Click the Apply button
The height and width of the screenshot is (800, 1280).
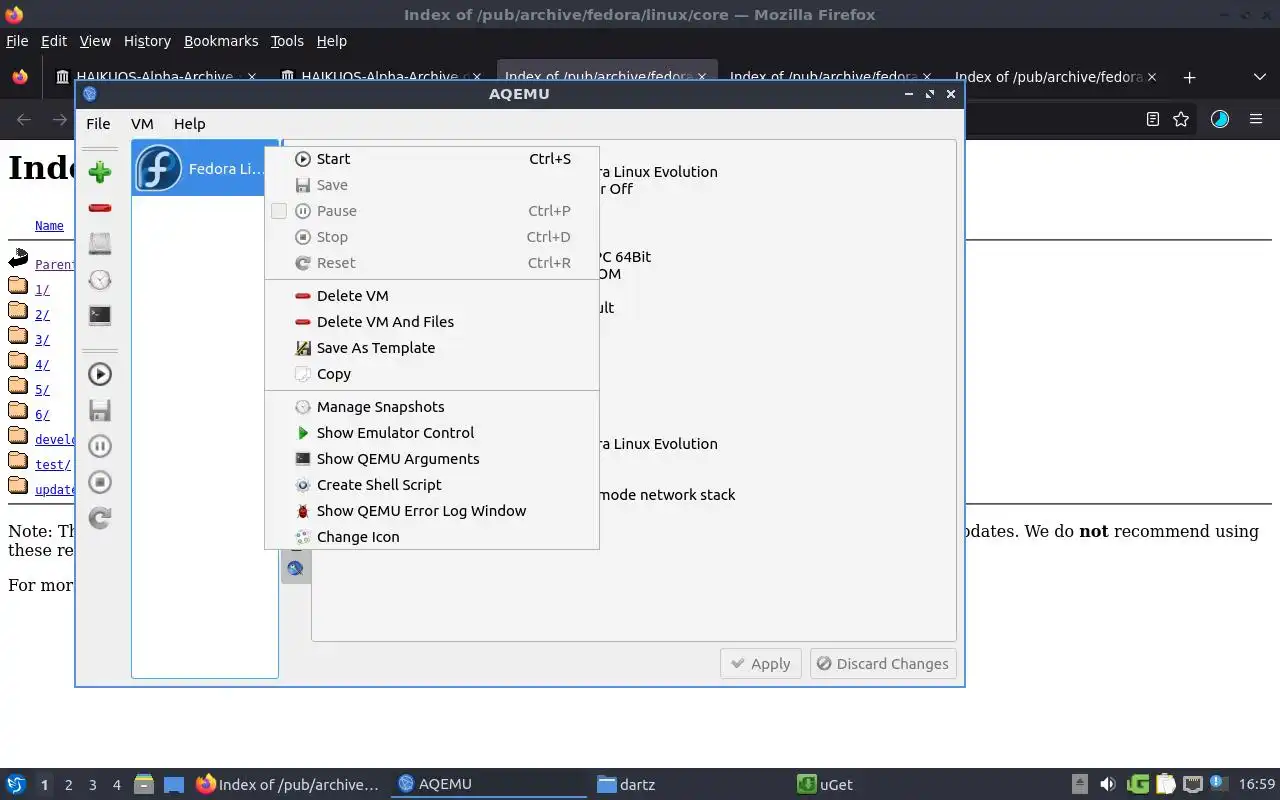760,664
